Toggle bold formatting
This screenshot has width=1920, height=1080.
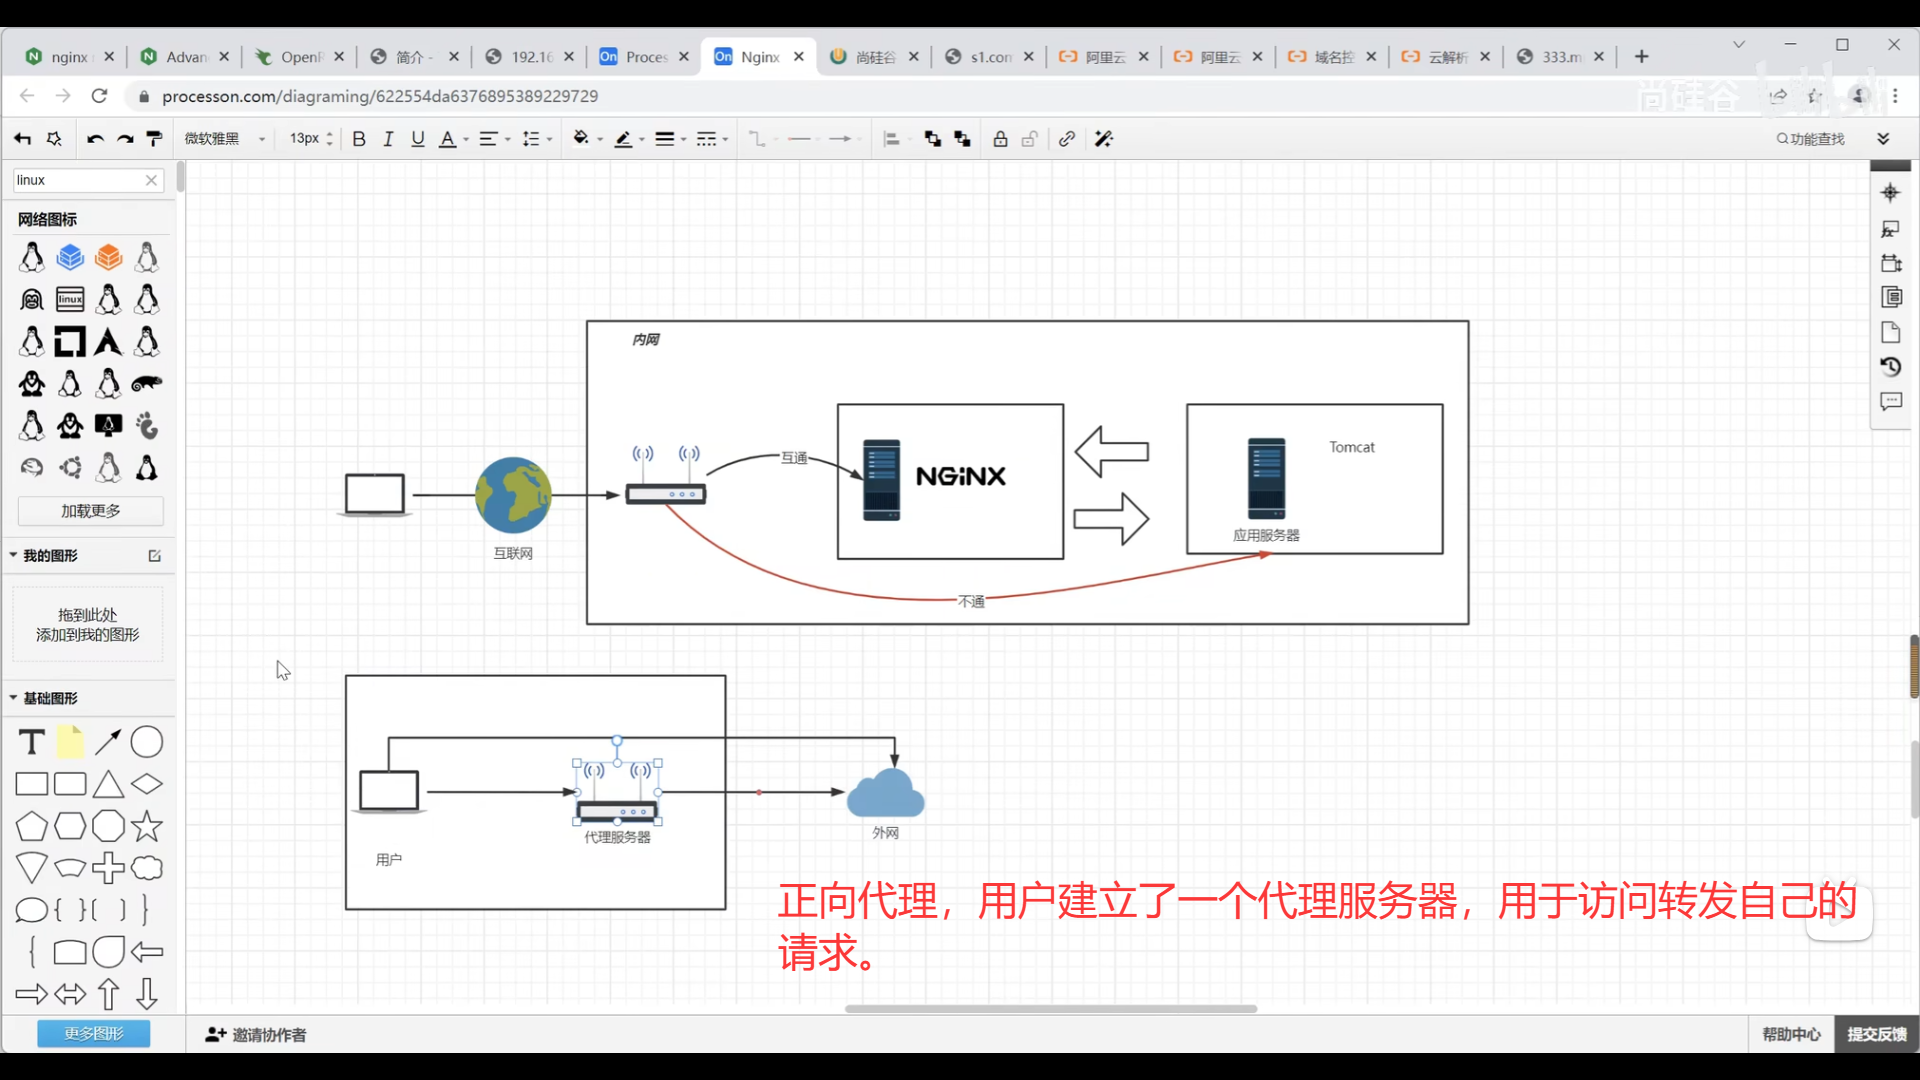pos(359,139)
